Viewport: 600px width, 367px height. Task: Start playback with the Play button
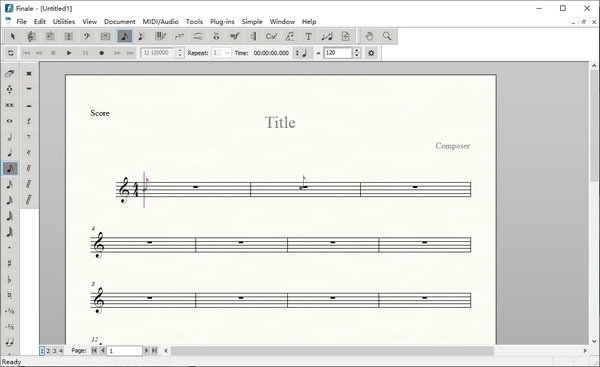click(69, 53)
